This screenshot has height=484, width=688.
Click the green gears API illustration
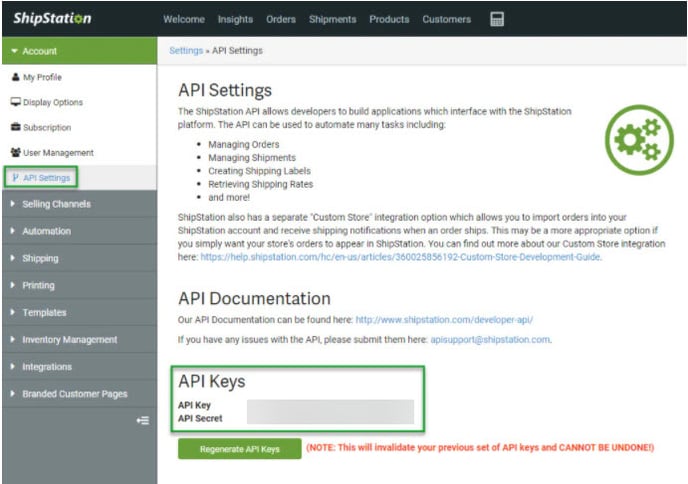point(639,140)
